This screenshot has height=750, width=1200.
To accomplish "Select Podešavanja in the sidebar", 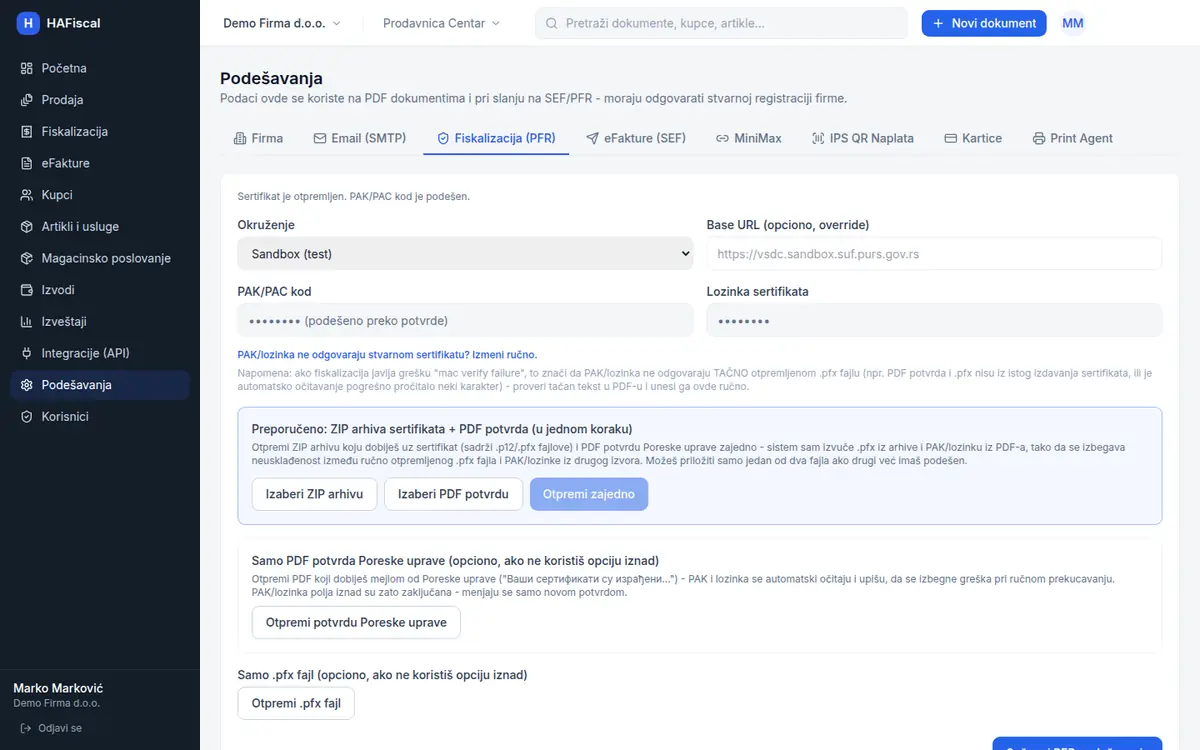I will tap(100, 385).
